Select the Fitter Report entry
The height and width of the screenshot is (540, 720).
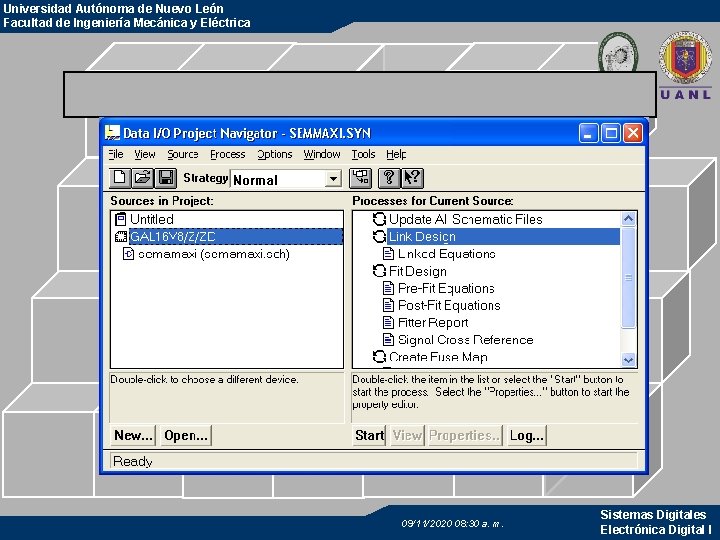coord(433,322)
